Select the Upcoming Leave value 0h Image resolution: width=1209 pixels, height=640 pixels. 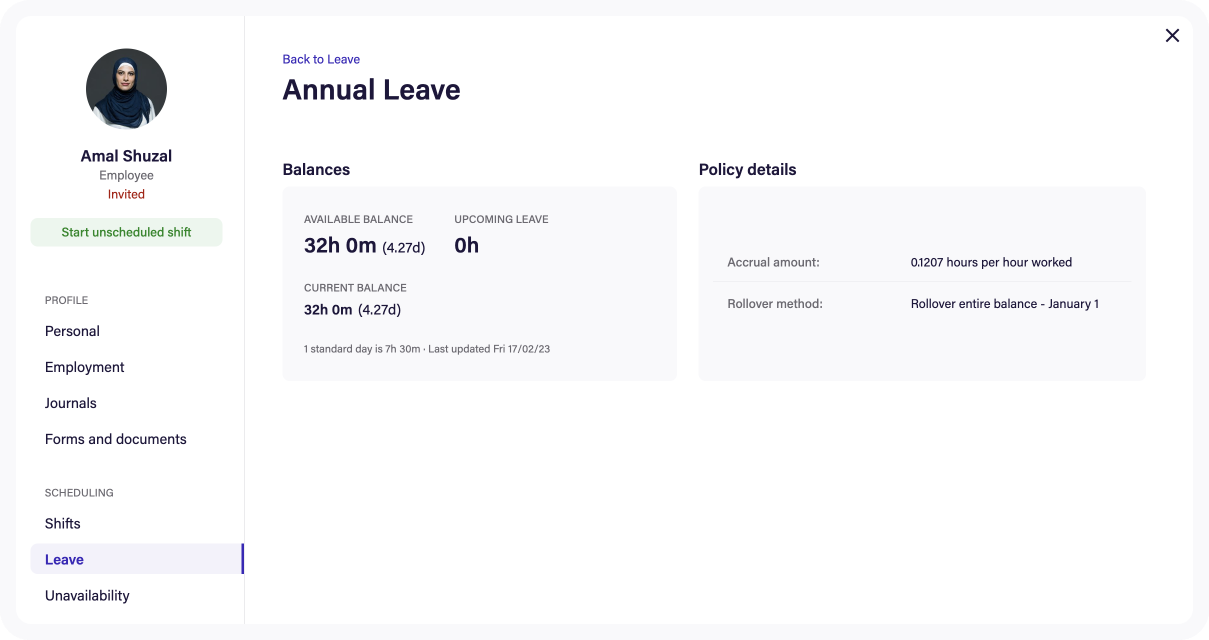click(466, 245)
